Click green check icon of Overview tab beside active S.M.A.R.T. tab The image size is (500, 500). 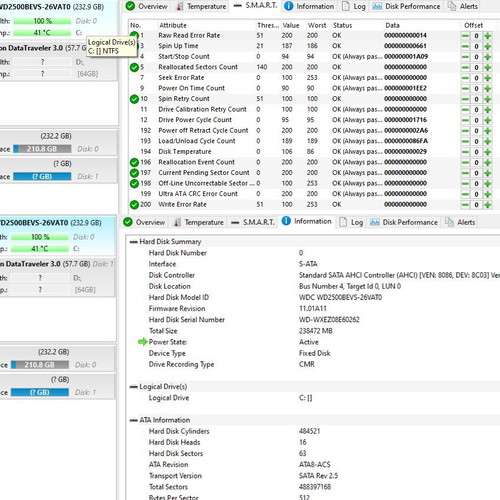point(130,6)
